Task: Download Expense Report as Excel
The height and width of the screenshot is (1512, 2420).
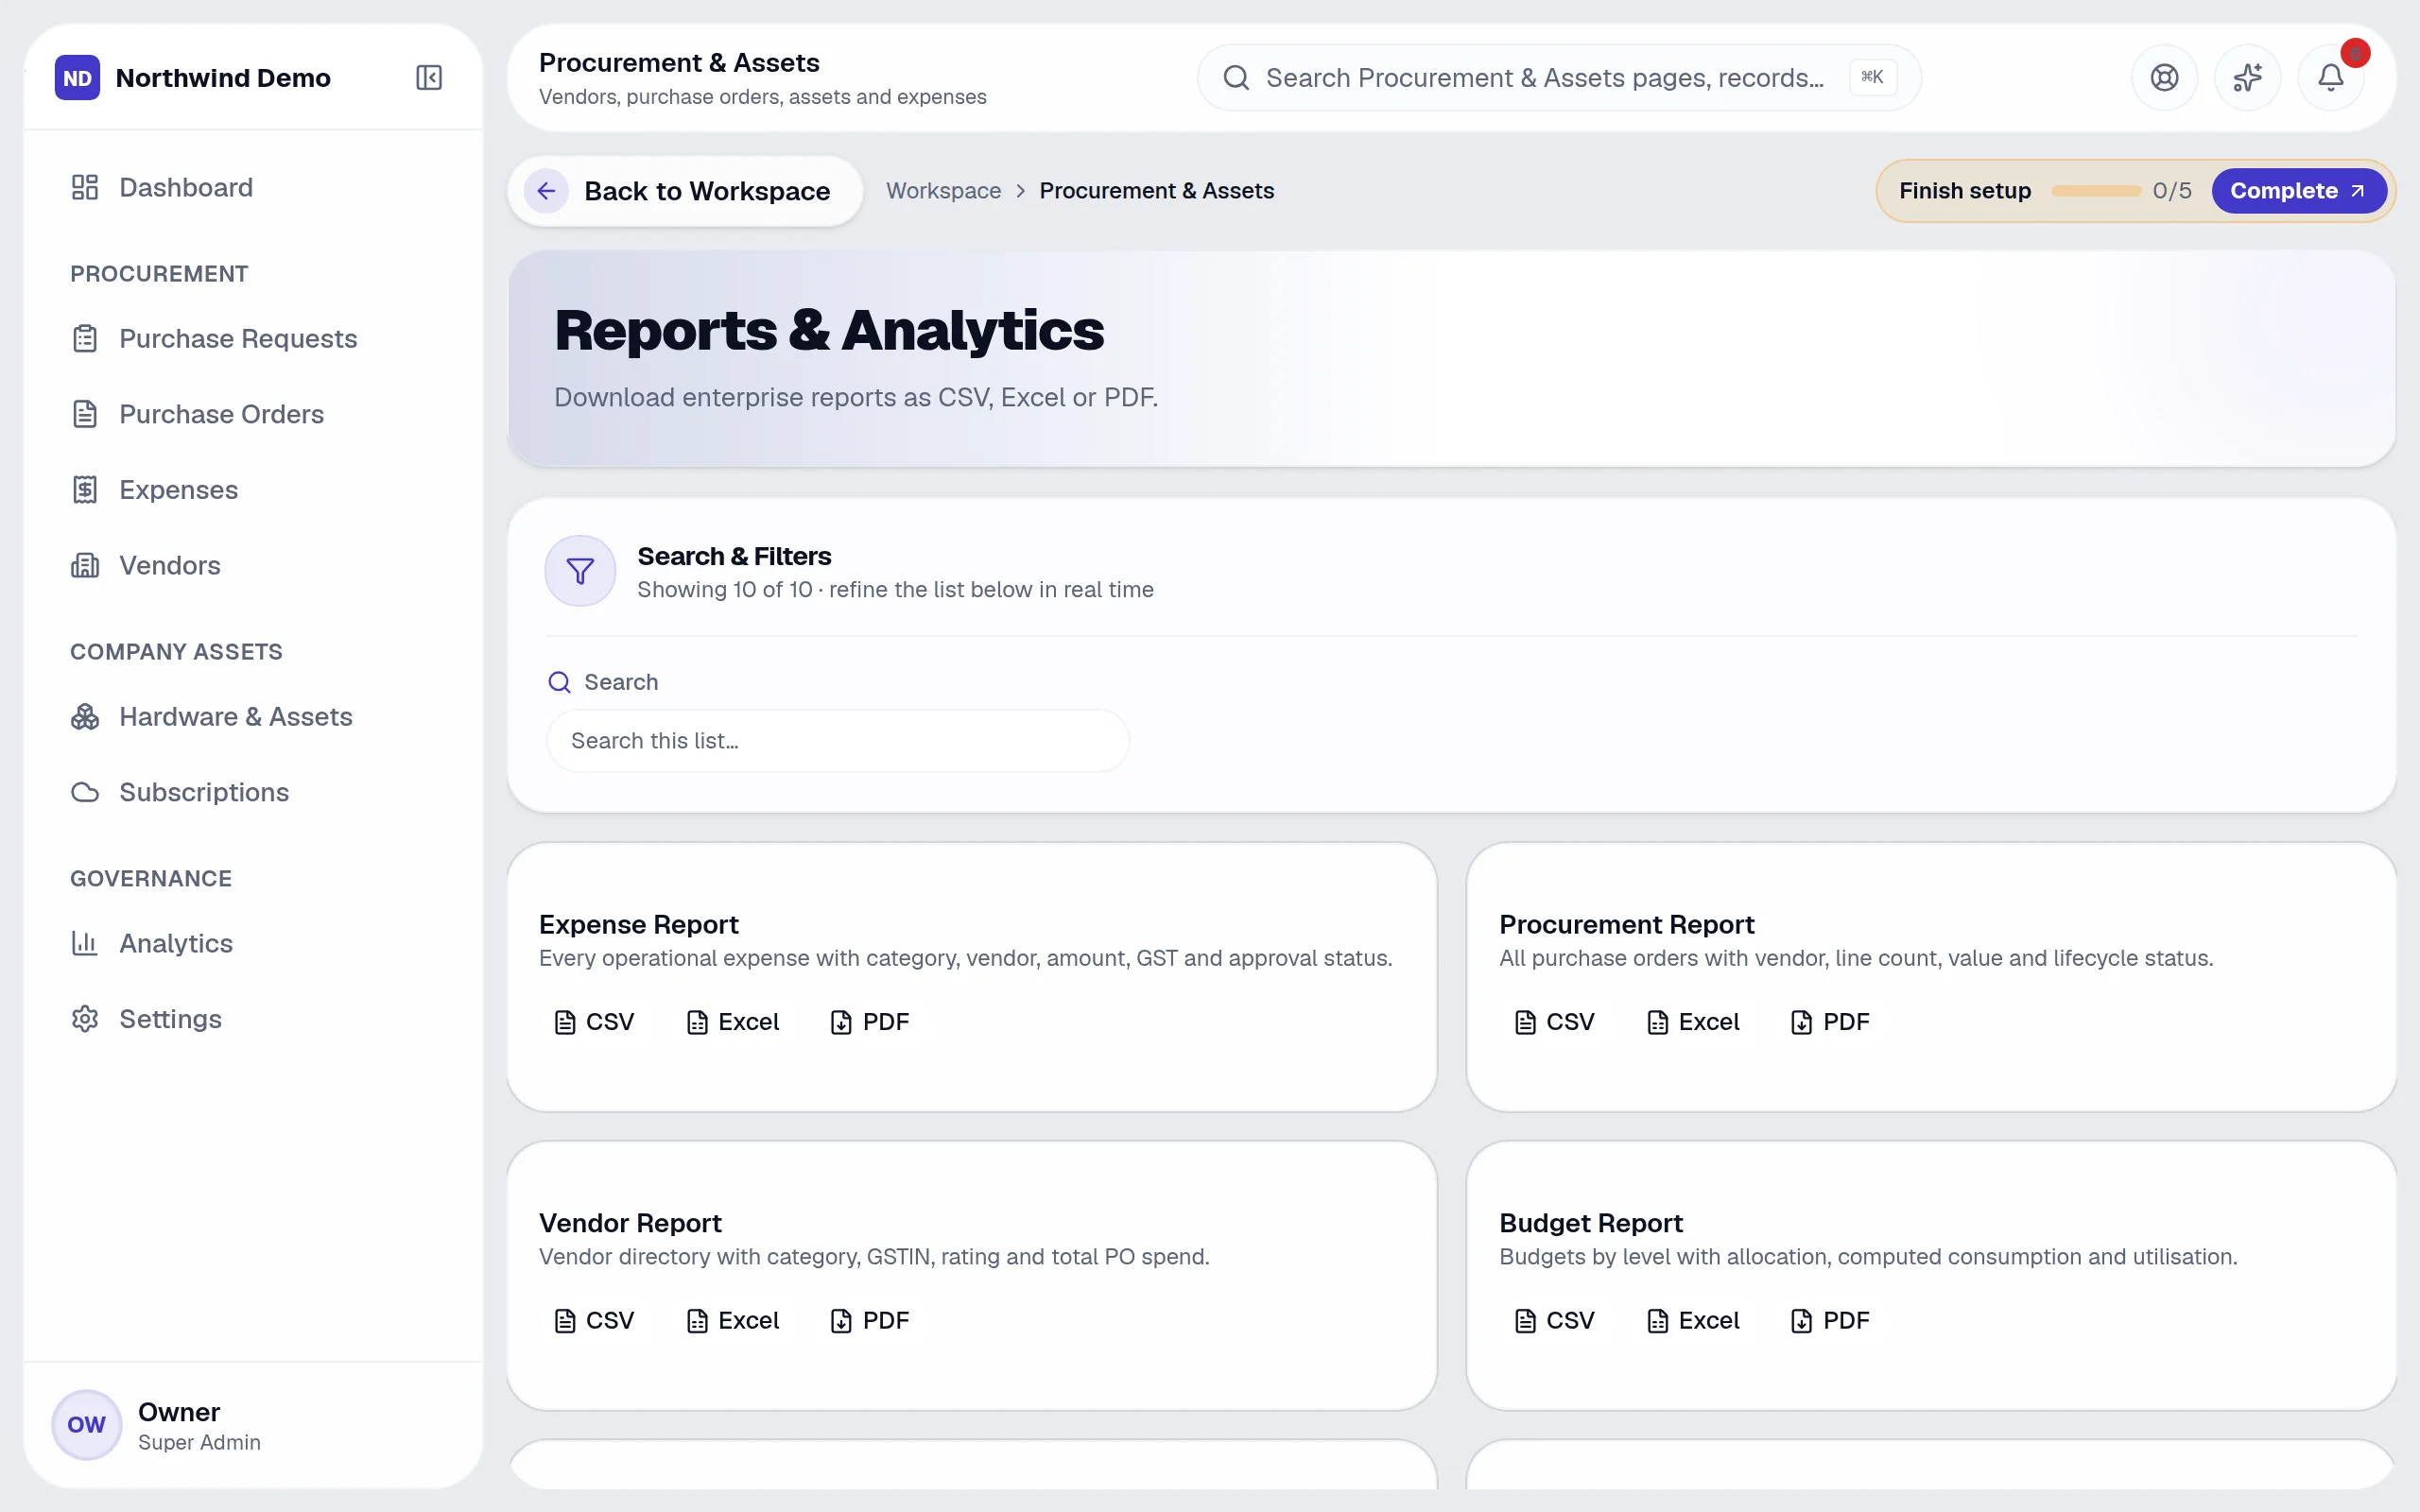Action: click(733, 1022)
